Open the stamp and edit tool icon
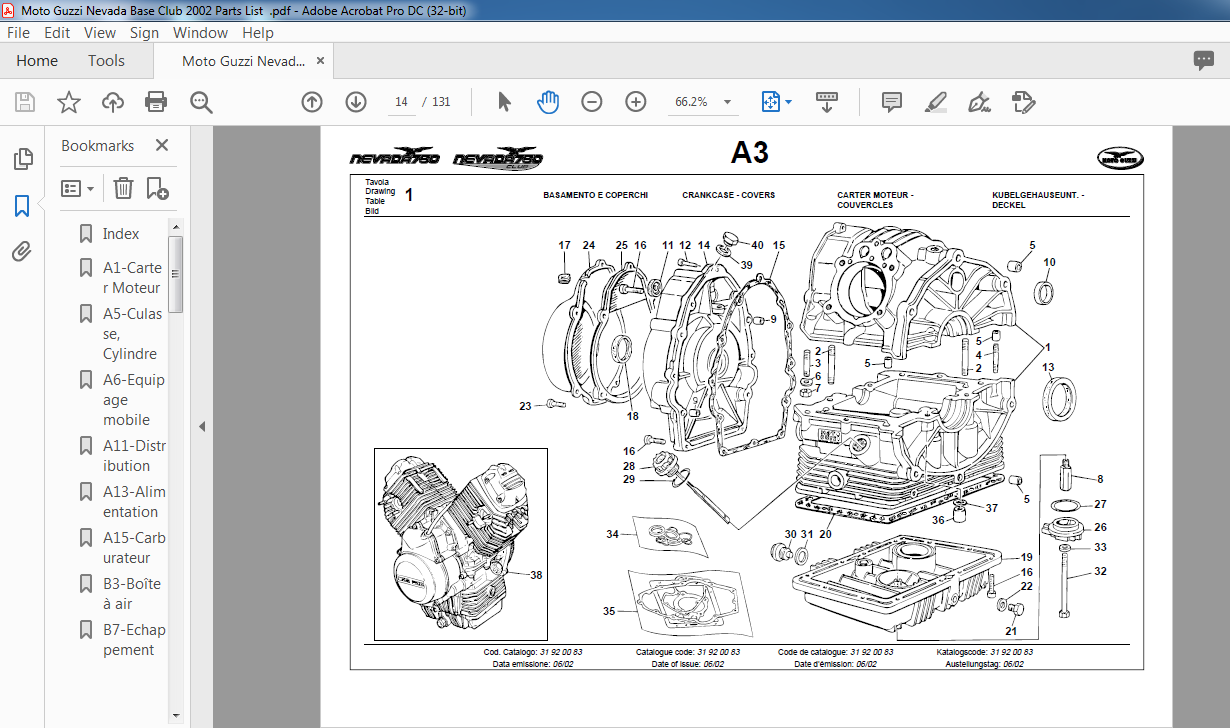The height and width of the screenshot is (728, 1230). (x=1022, y=101)
